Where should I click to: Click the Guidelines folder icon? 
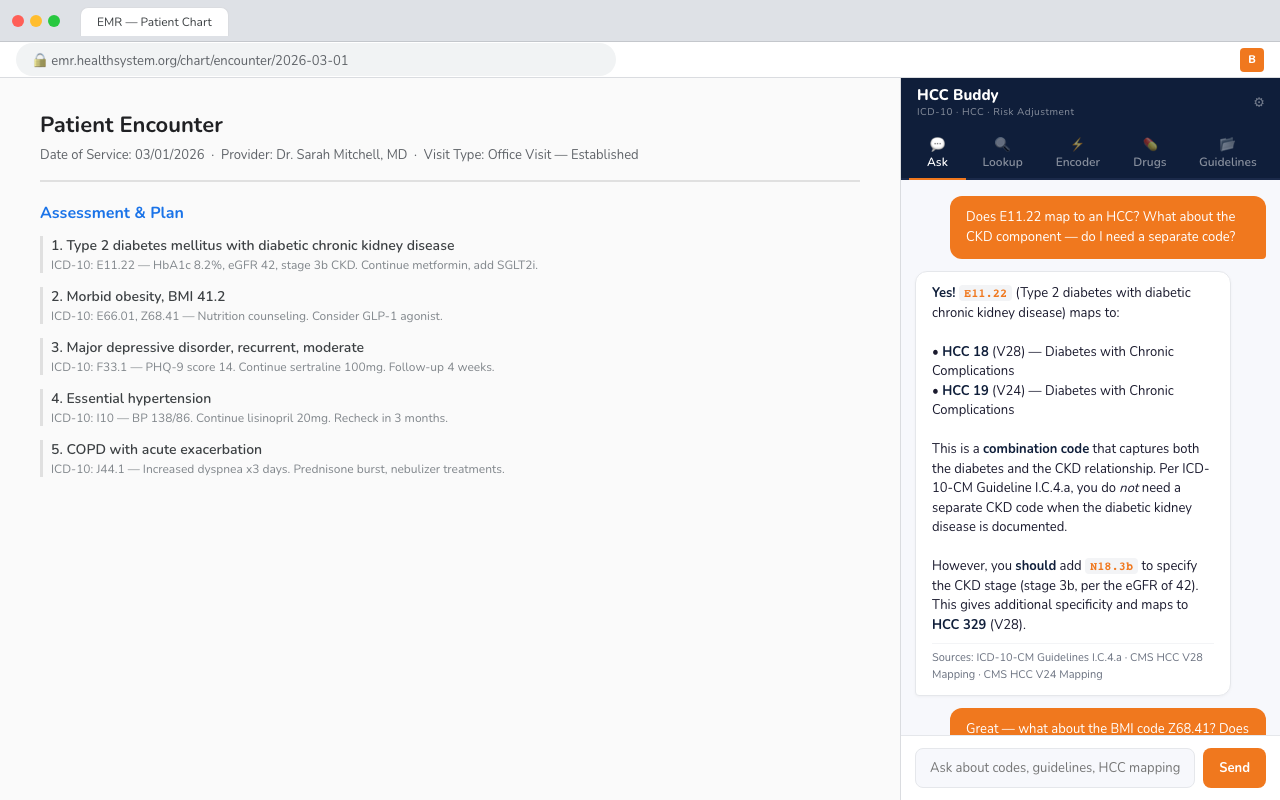1227,144
